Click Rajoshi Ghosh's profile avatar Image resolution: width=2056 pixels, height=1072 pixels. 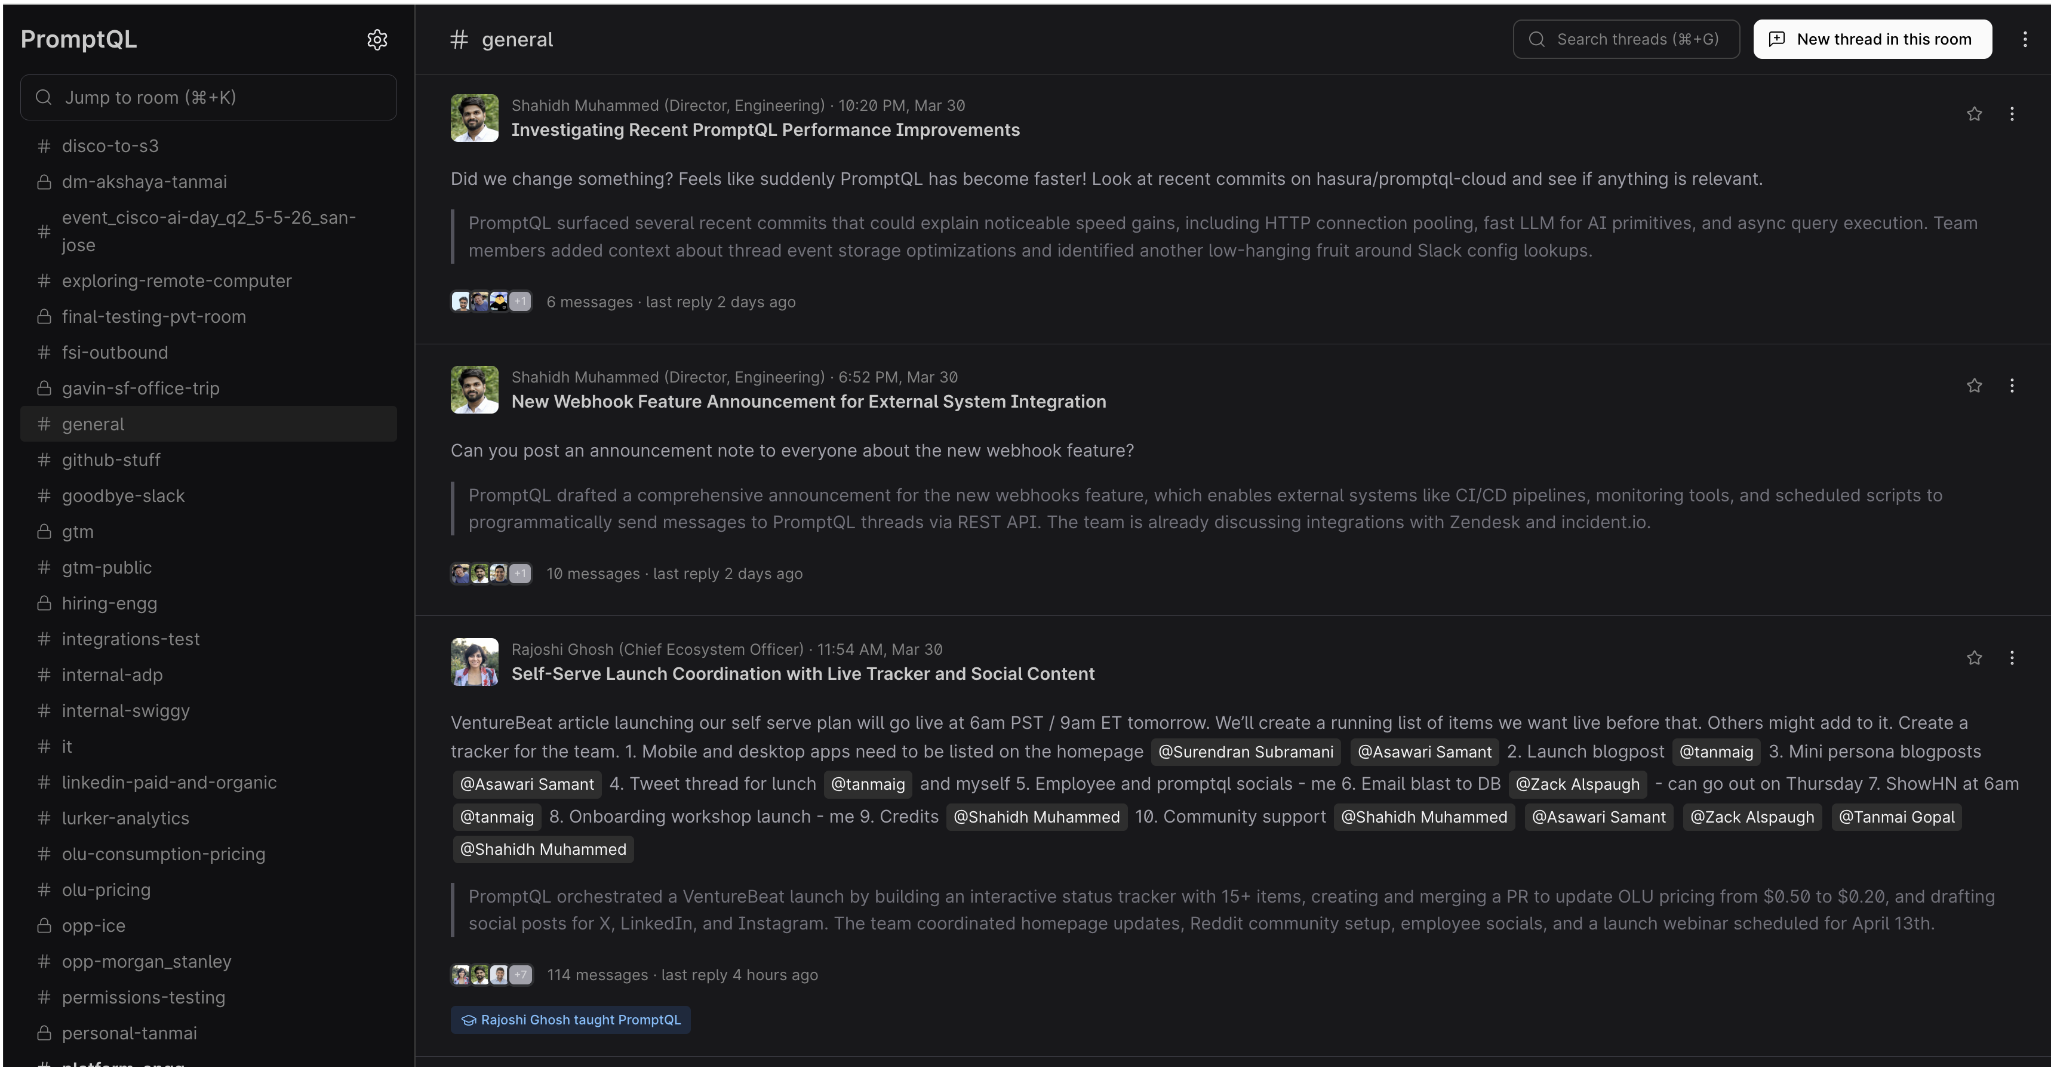tap(475, 662)
